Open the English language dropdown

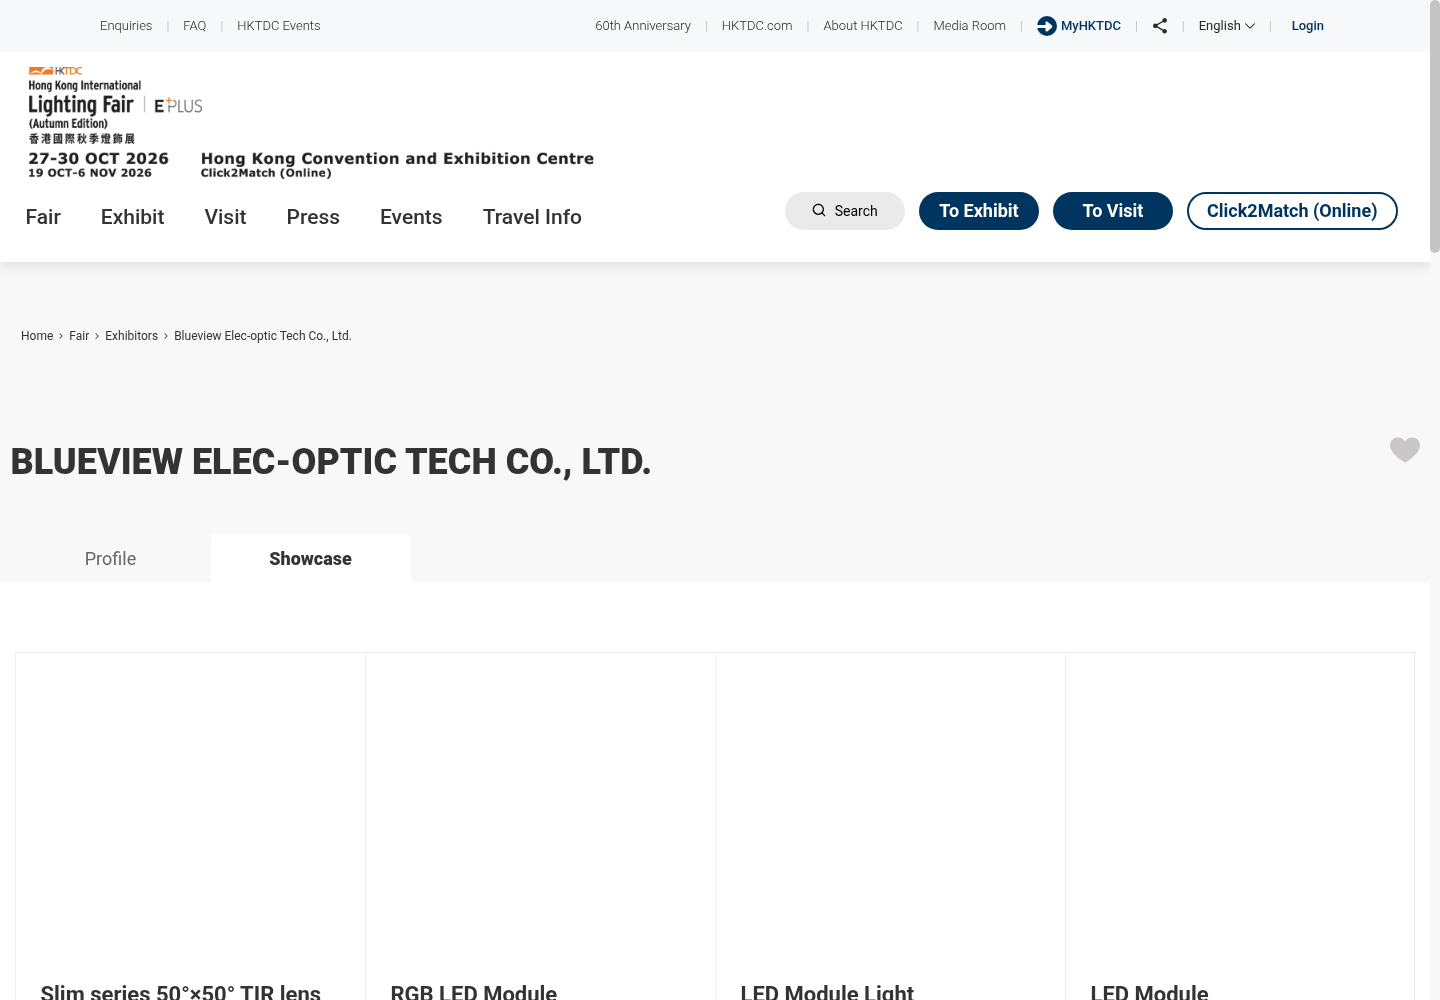[x=1227, y=26]
